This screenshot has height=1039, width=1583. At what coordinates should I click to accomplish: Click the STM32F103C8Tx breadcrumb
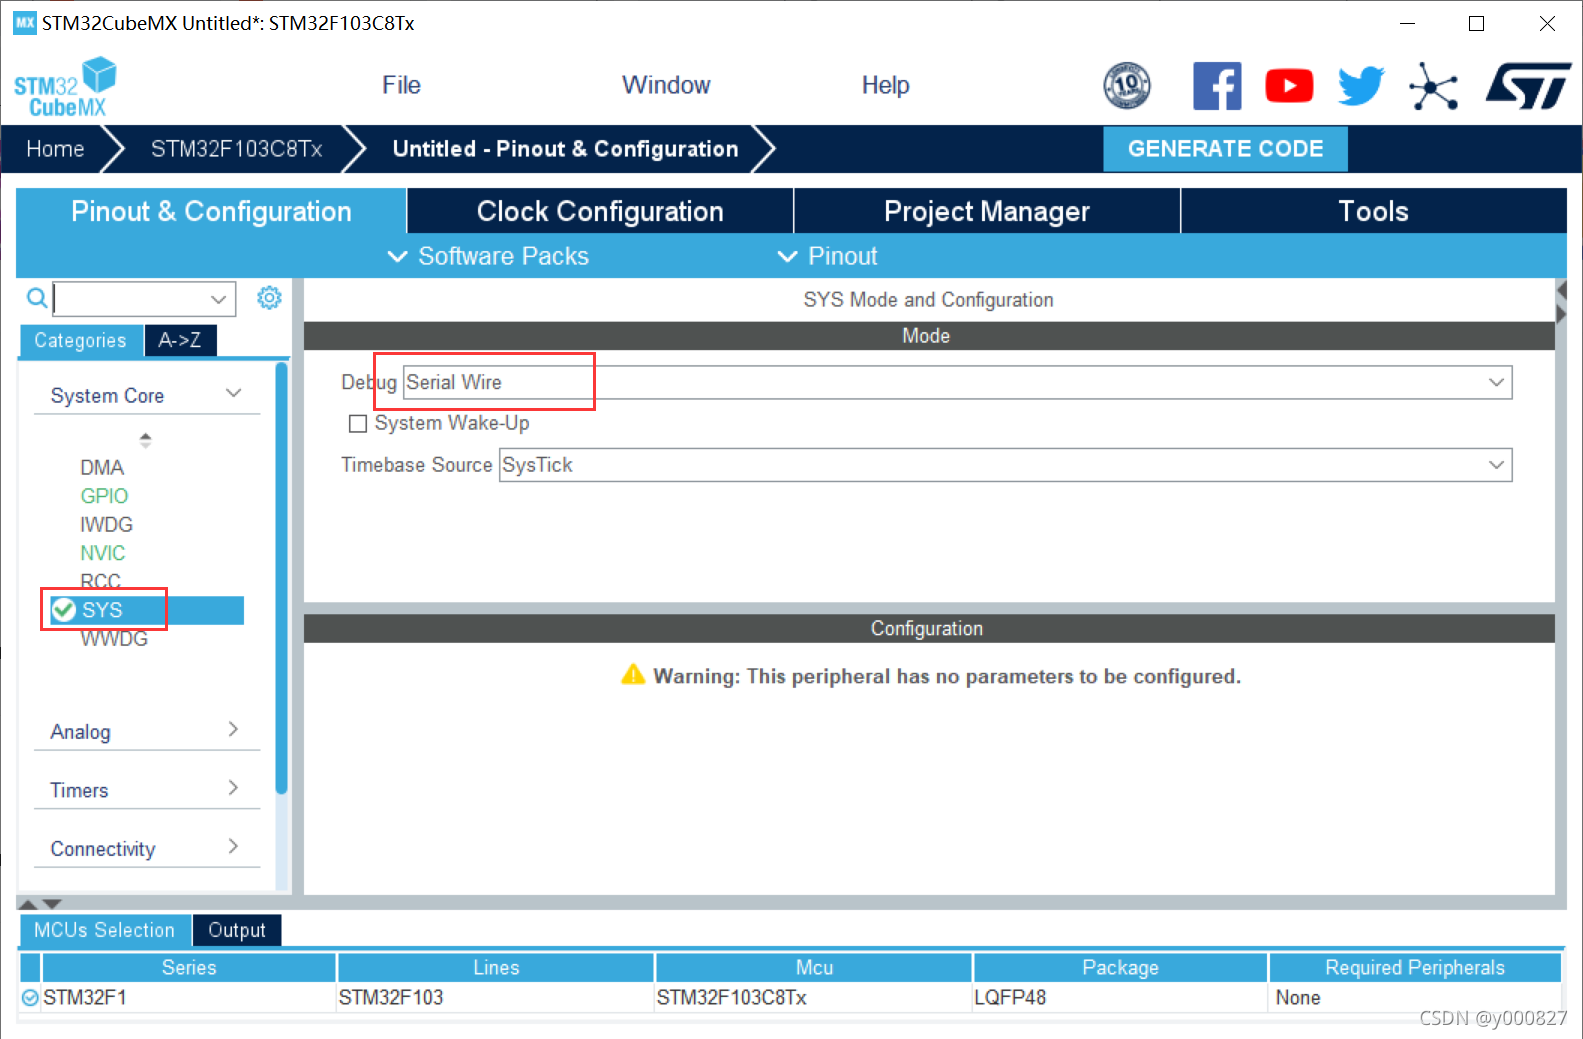[x=236, y=149]
